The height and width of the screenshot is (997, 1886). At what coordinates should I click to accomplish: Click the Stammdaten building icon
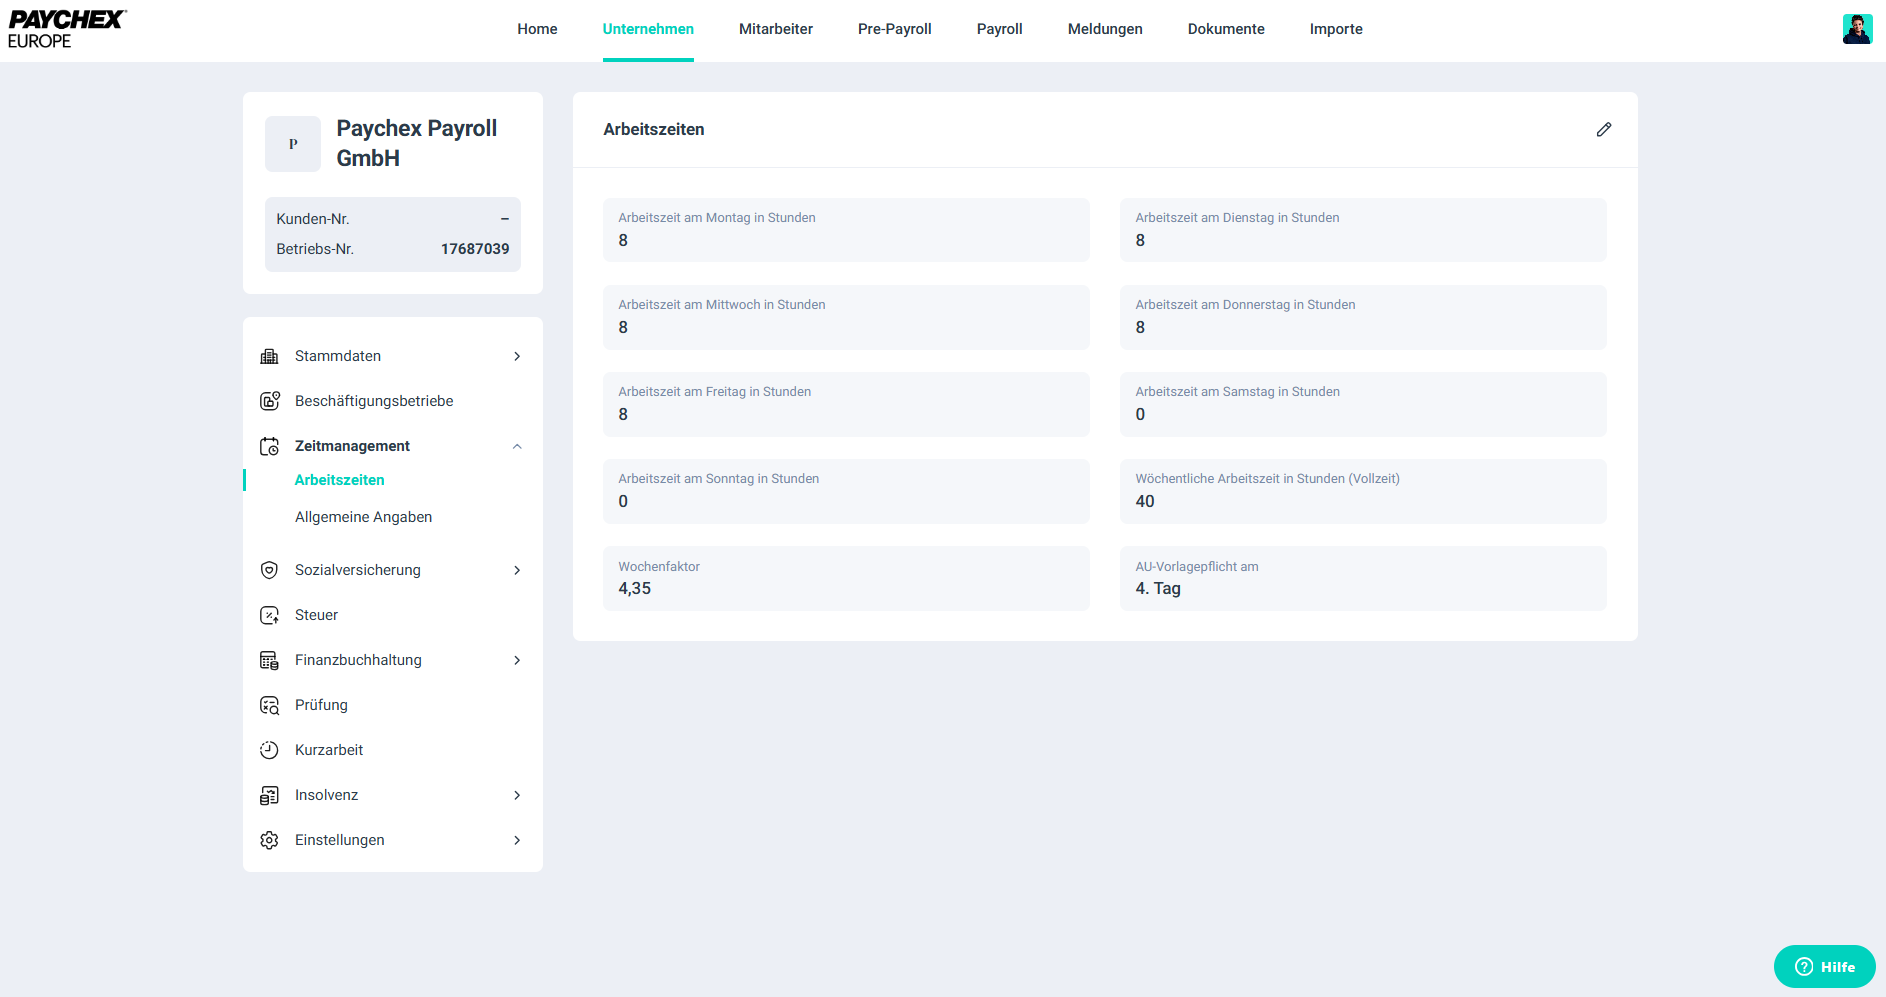click(x=269, y=357)
